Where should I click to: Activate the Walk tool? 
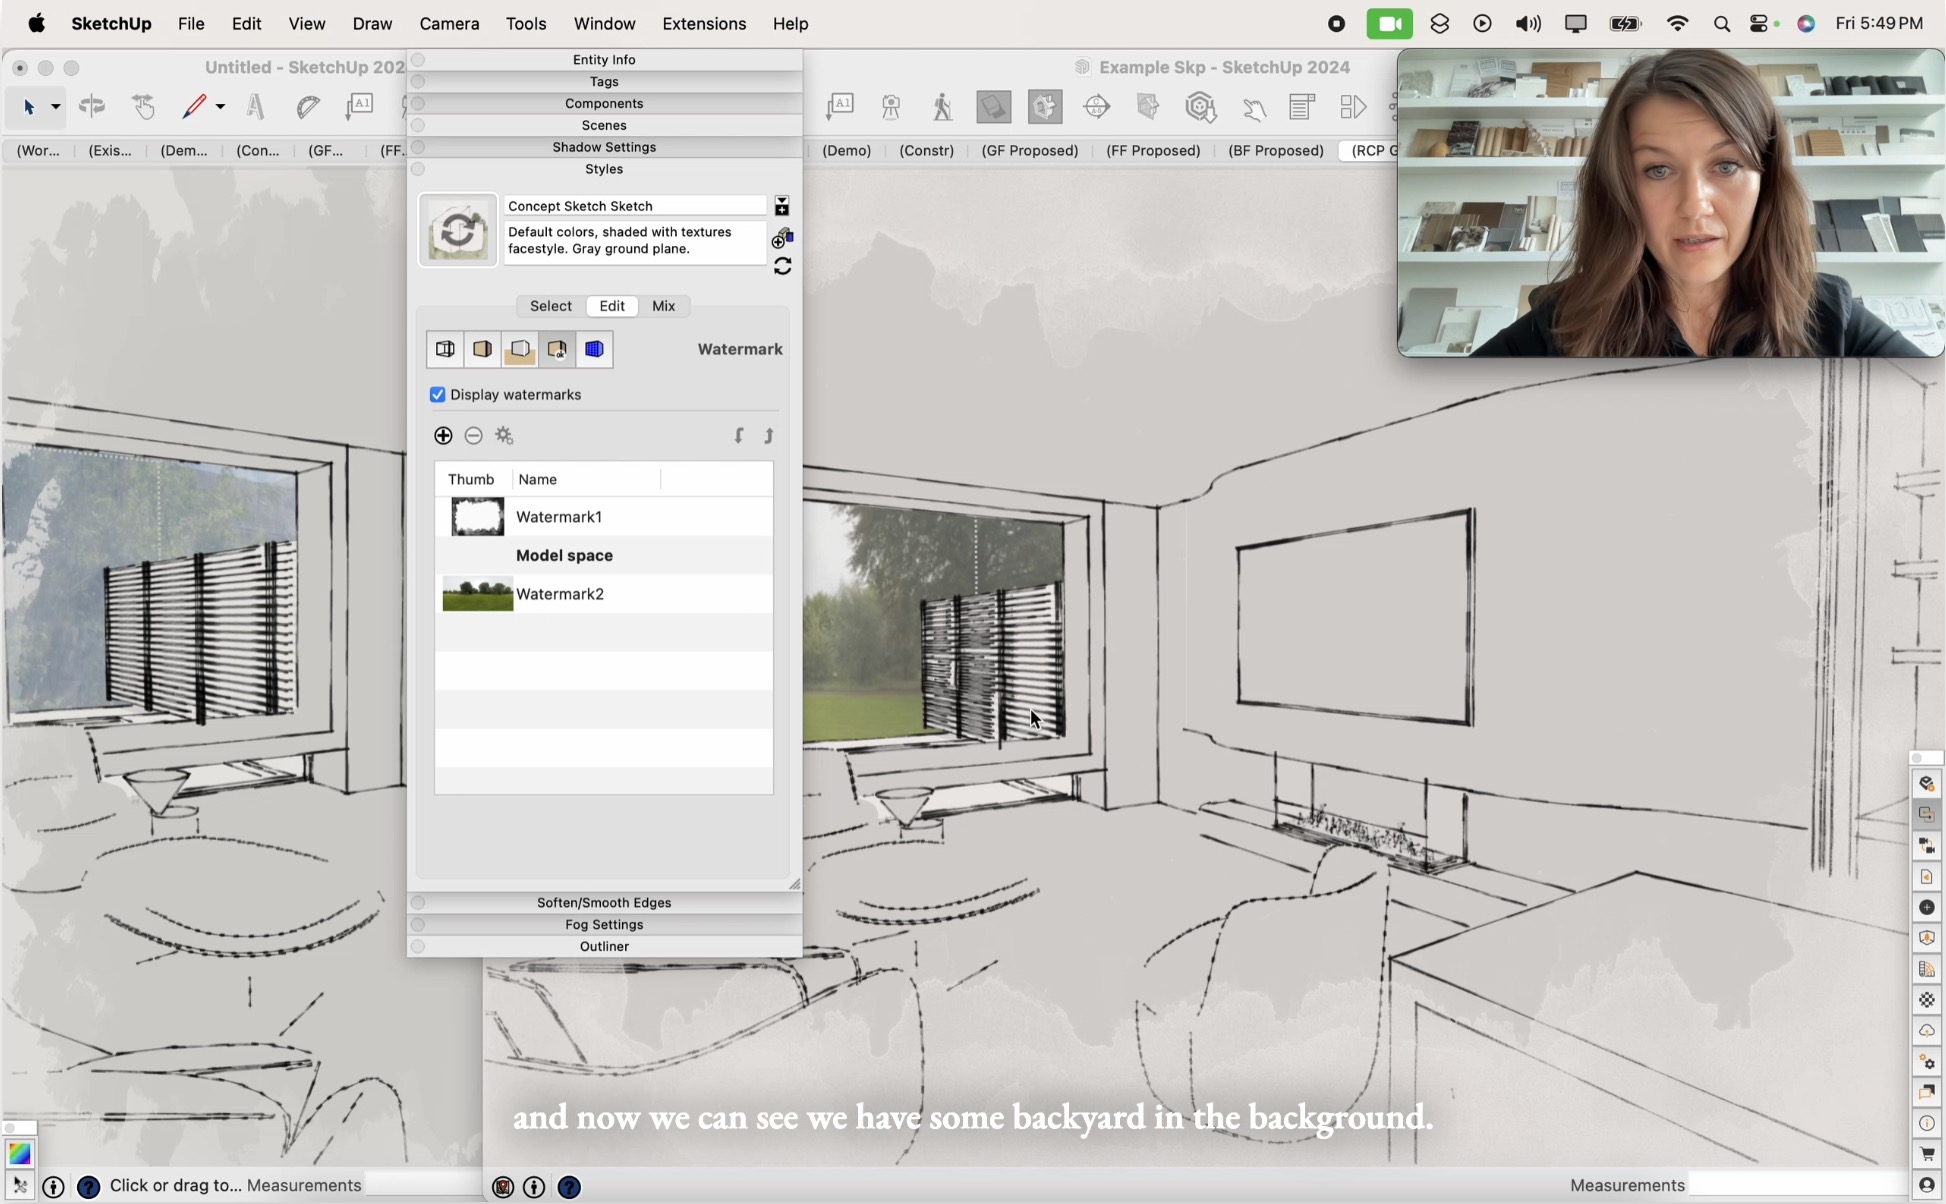click(942, 107)
